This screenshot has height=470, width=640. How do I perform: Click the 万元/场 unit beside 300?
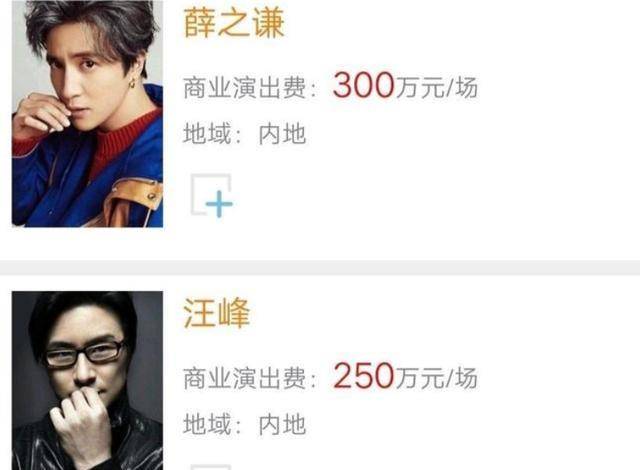(436, 87)
